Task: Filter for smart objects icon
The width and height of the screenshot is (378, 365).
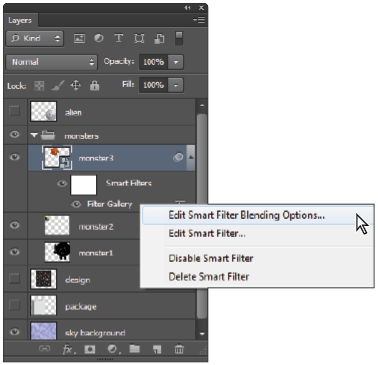Action: pyautogui.click(x=159, y=39)
